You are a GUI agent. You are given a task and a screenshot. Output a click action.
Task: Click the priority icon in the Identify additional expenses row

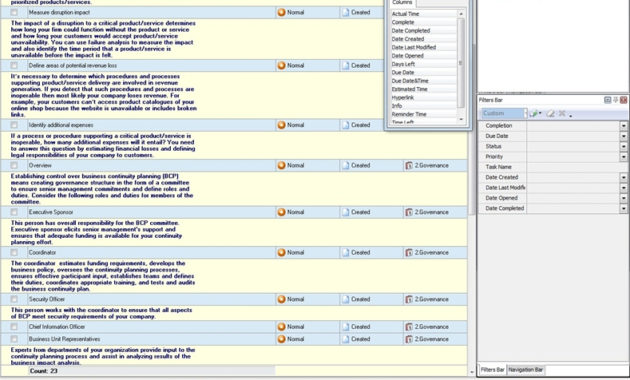coord(282,125)
